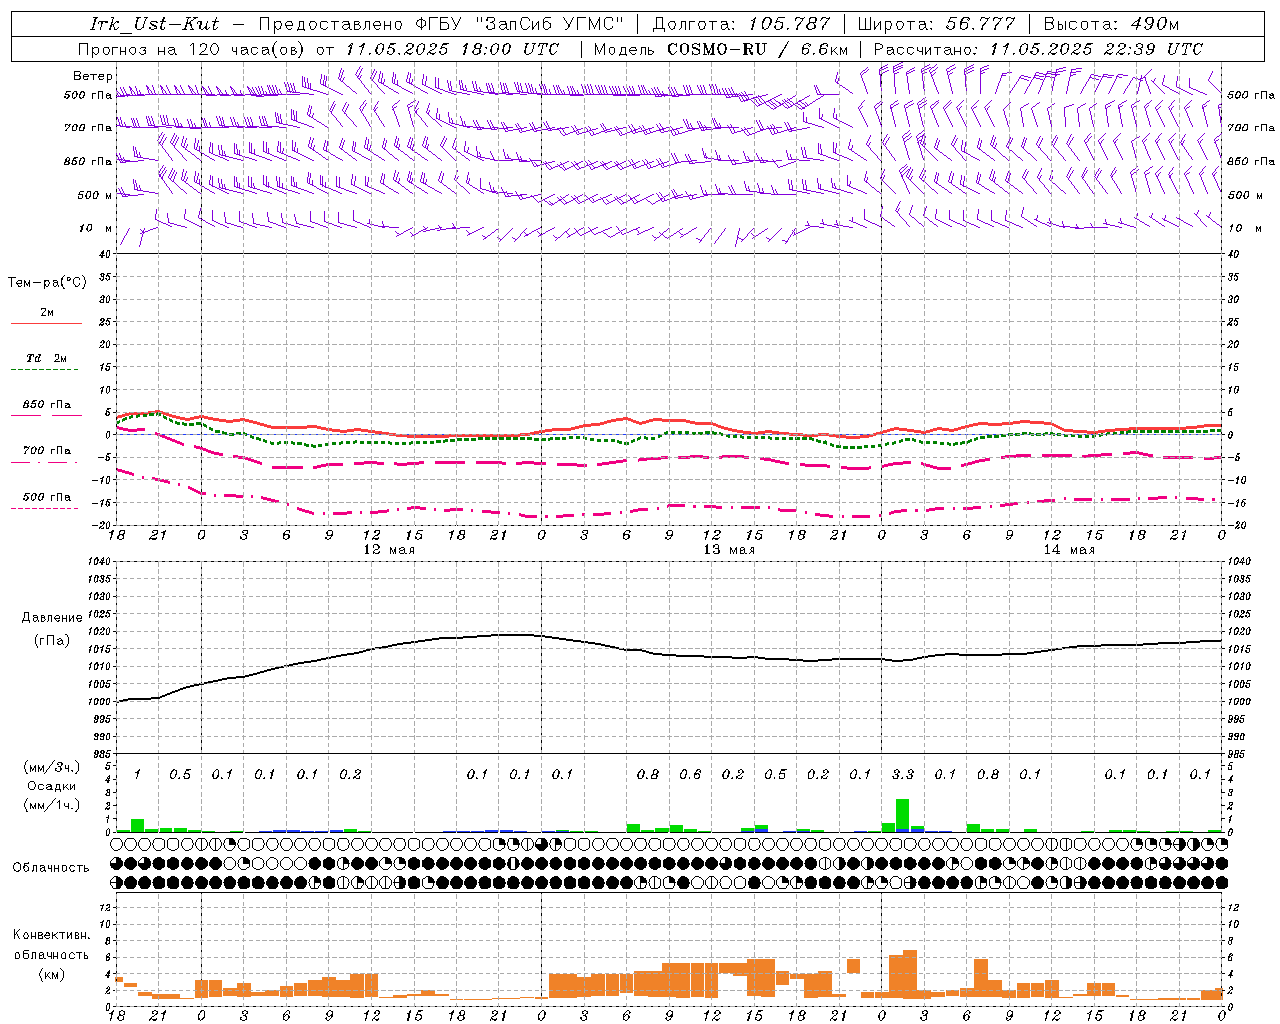This screenshot has width=1280, height=1024.
Task: Click the 10 м wind level label on left
Action: click(96, 228)
